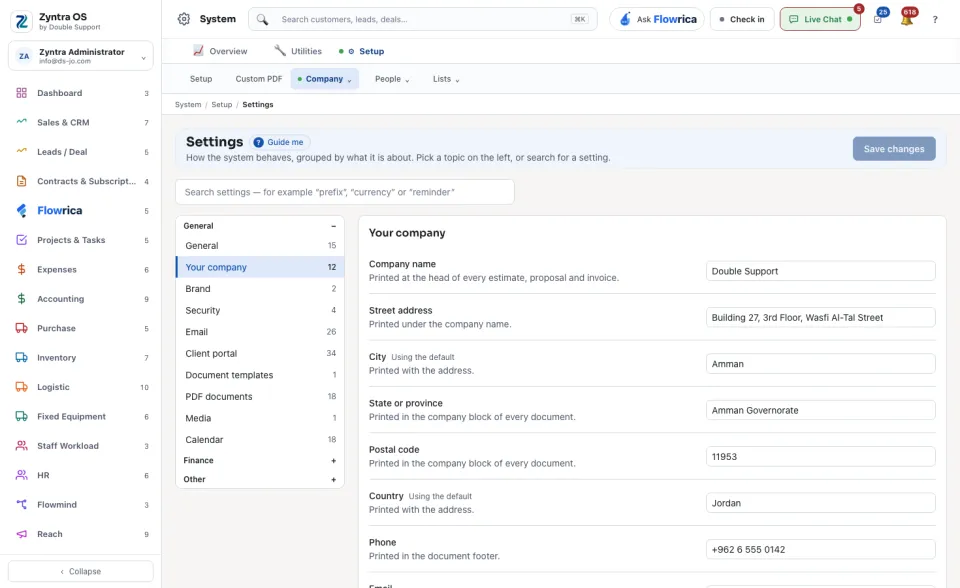
Task: Open the Reach megaphone icon
Action: pos(21,534)
